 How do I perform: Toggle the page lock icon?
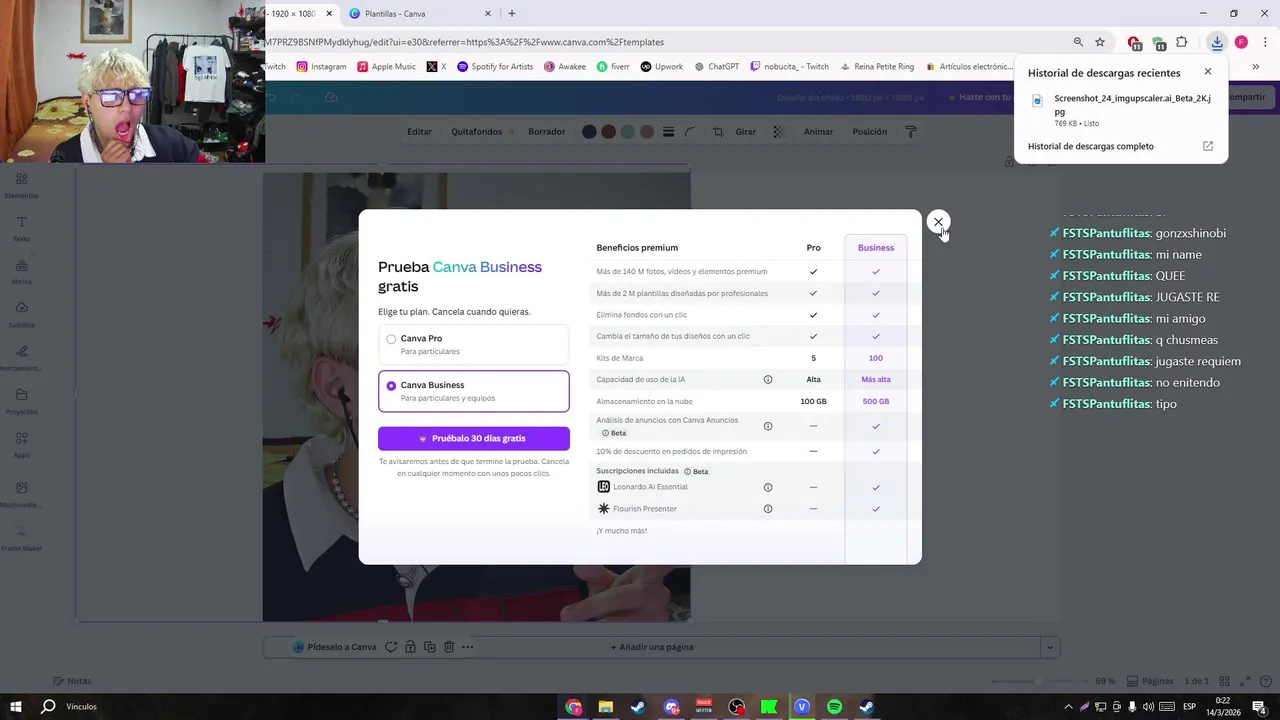[x=411, y=647]
